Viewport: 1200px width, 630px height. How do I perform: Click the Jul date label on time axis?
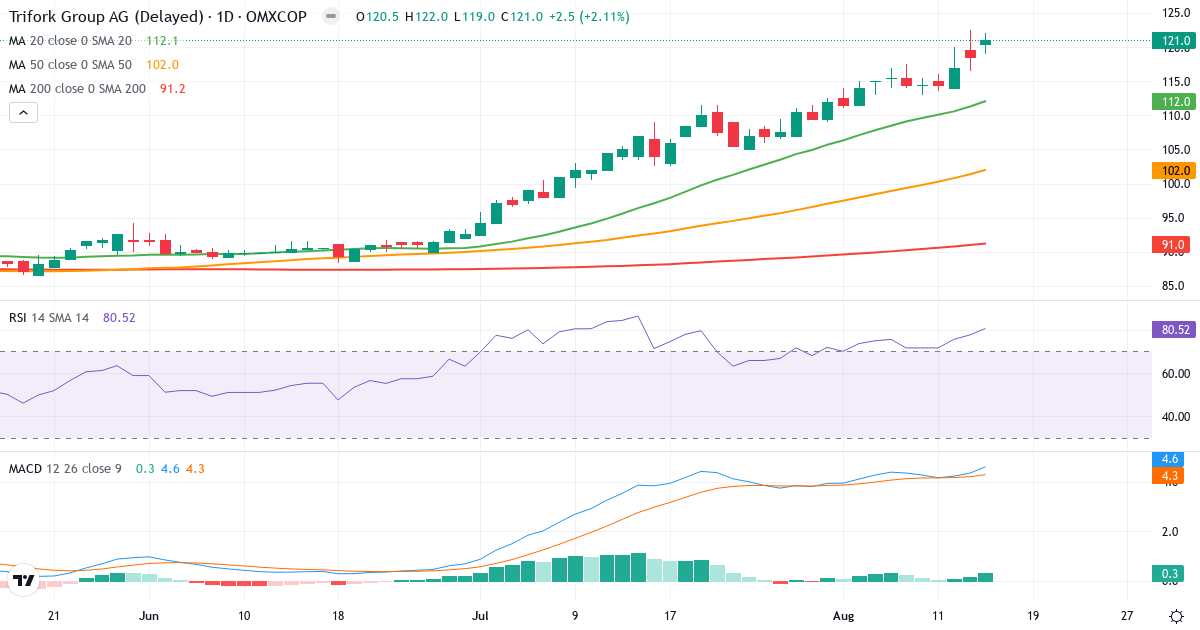click(x=480, y=616)
